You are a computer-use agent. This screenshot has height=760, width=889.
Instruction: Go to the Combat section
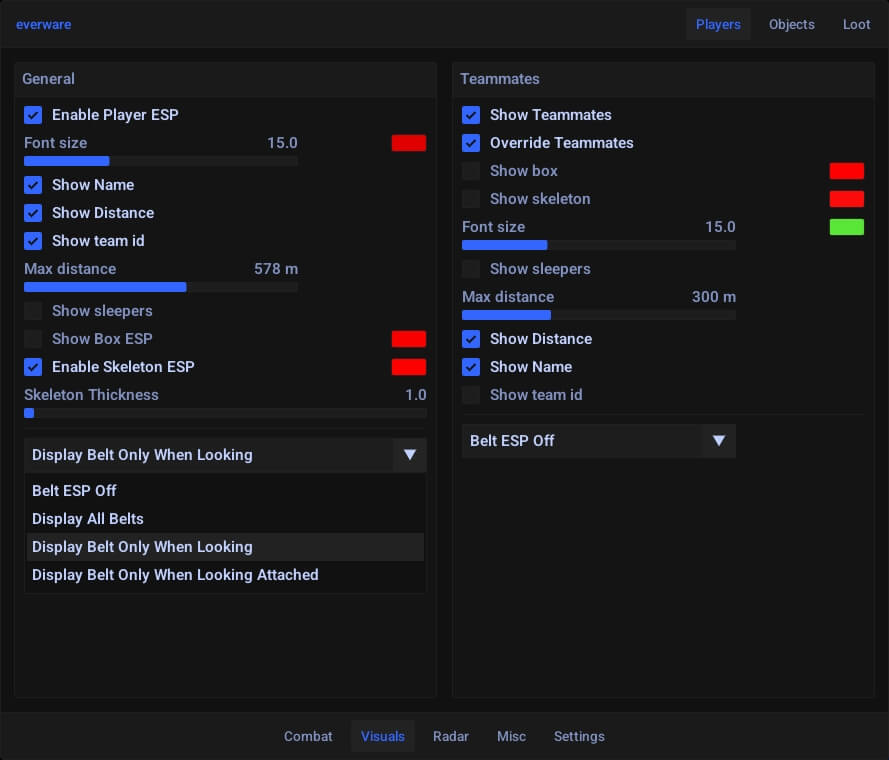coord(308,736)
